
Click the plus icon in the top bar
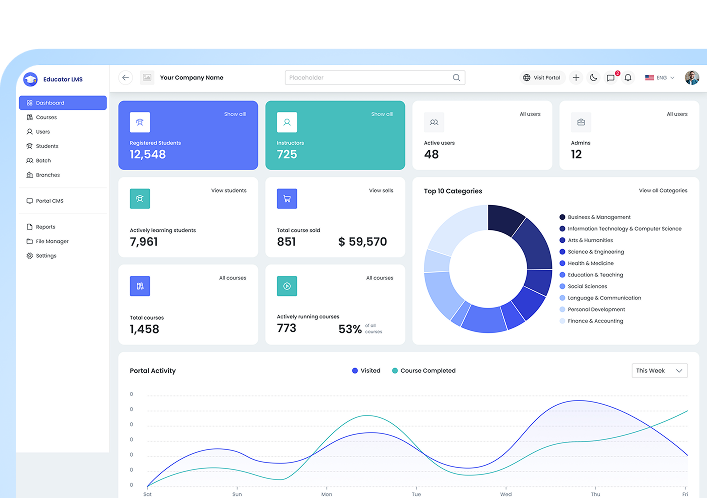coord(576,78)
